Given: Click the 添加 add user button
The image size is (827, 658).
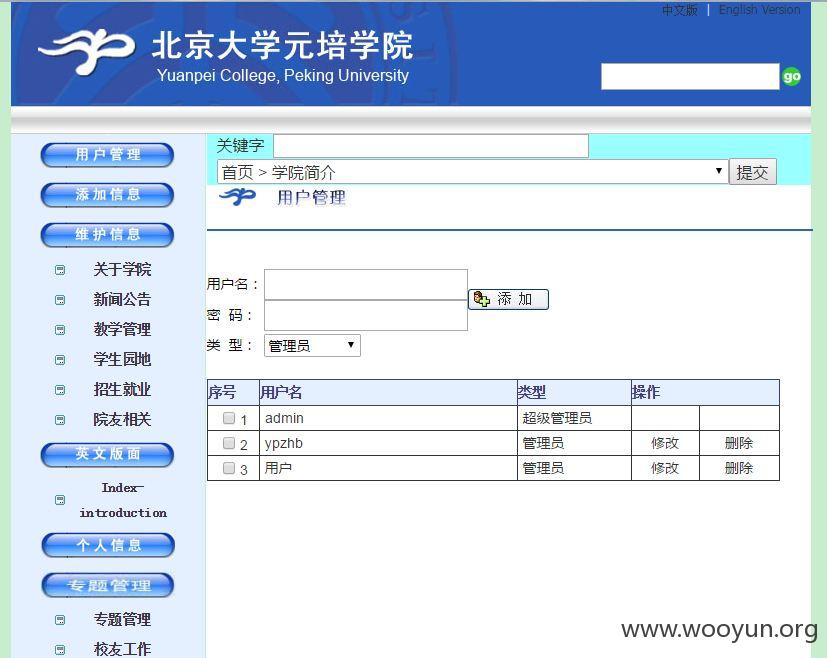Looking at the screenshot, I should (508, 299).
